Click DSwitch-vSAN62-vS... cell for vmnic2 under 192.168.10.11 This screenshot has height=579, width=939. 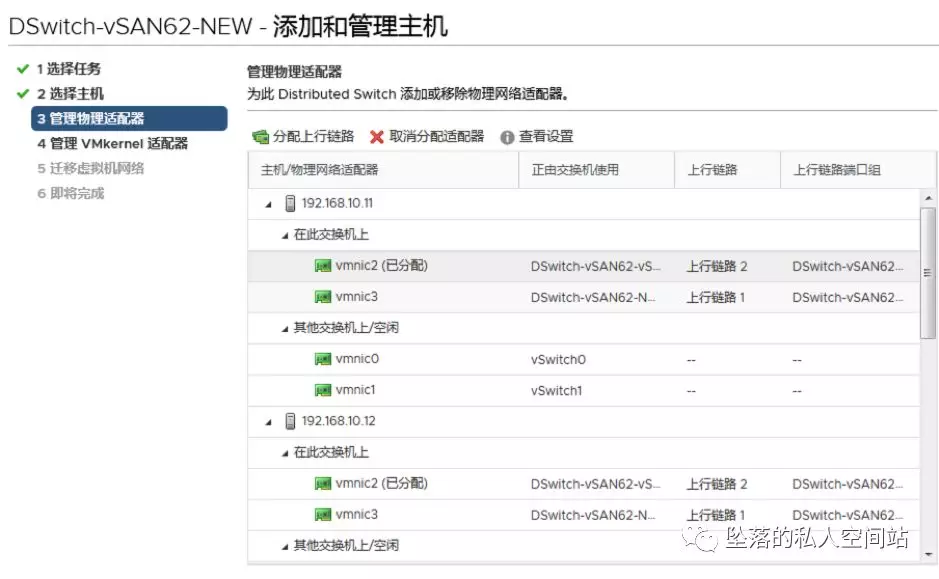596,266
